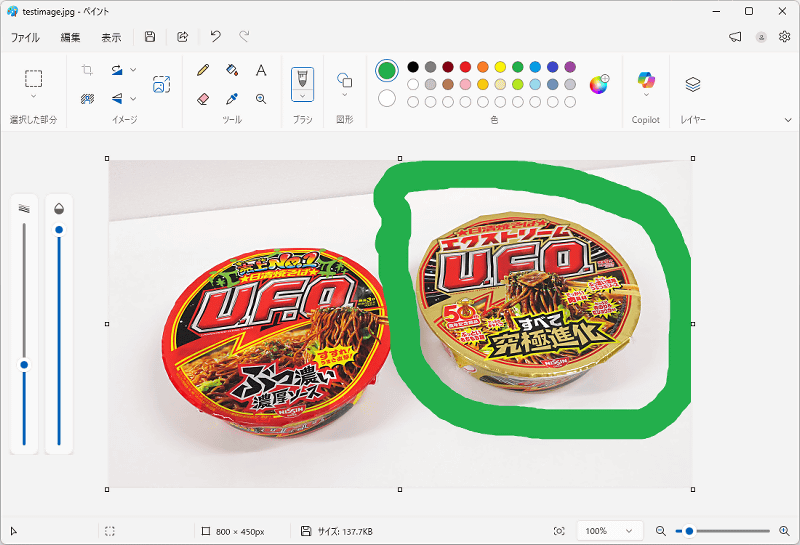The width and height of the screenshot is (800, 545).
Task: Click the zoom in magnifier
Action: 785,531
